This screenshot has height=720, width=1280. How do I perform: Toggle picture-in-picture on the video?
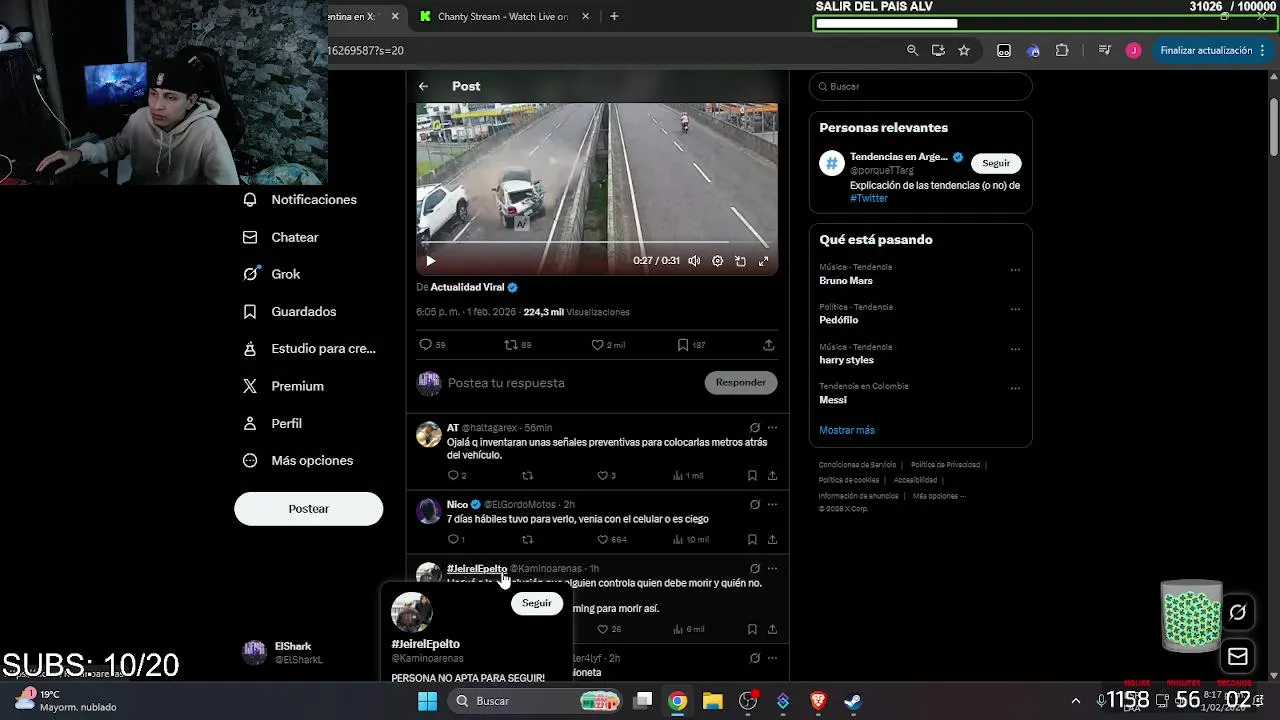(740, 261)
